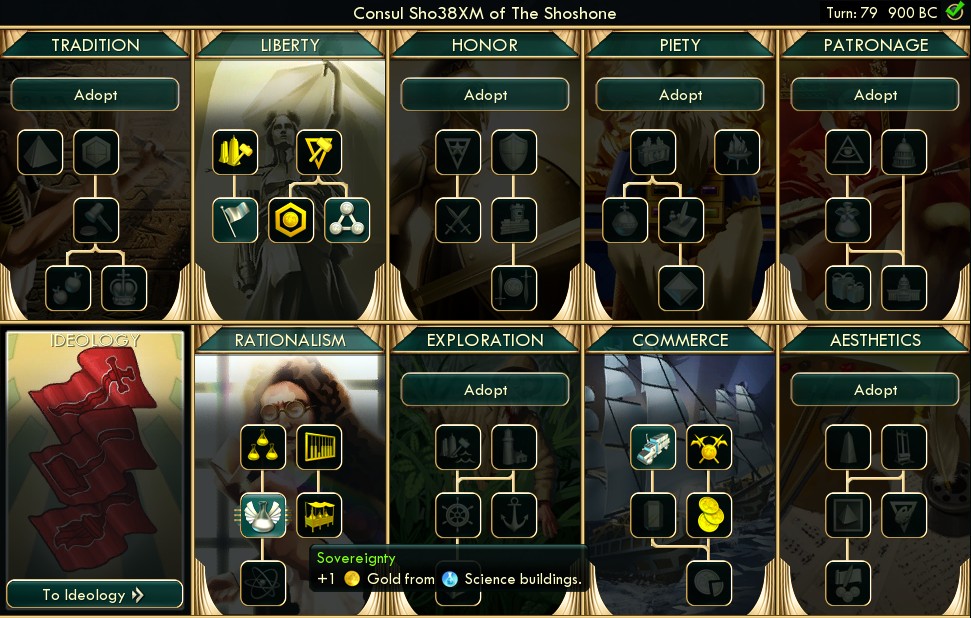
Task: Select the crossed swords policy in Honor
Action: click(458, 220)
